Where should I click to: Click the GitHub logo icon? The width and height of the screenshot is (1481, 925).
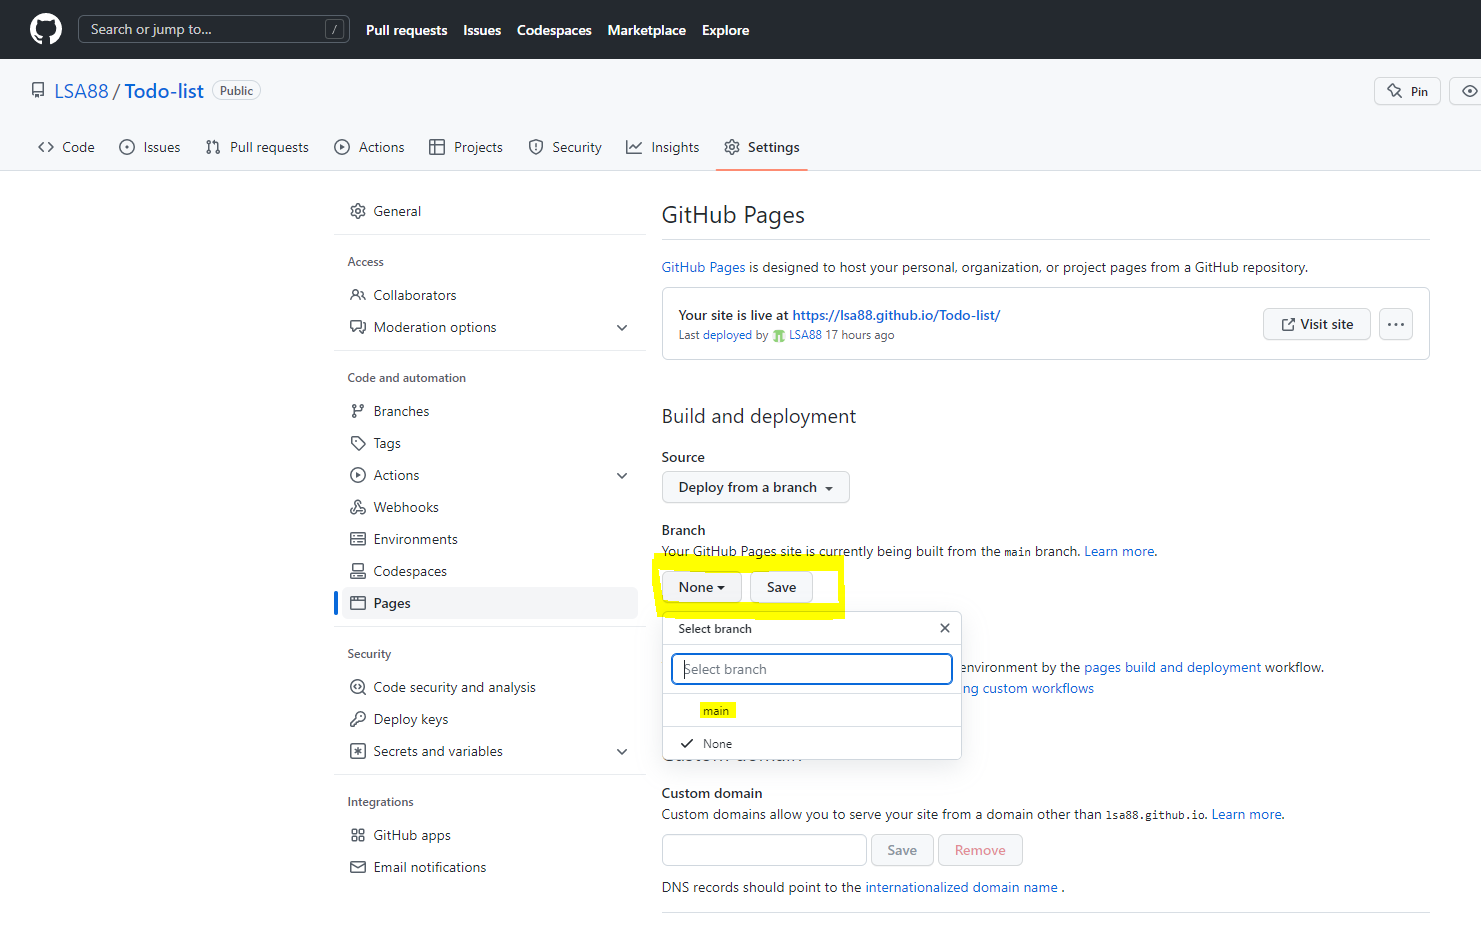(x=46, y=29)
